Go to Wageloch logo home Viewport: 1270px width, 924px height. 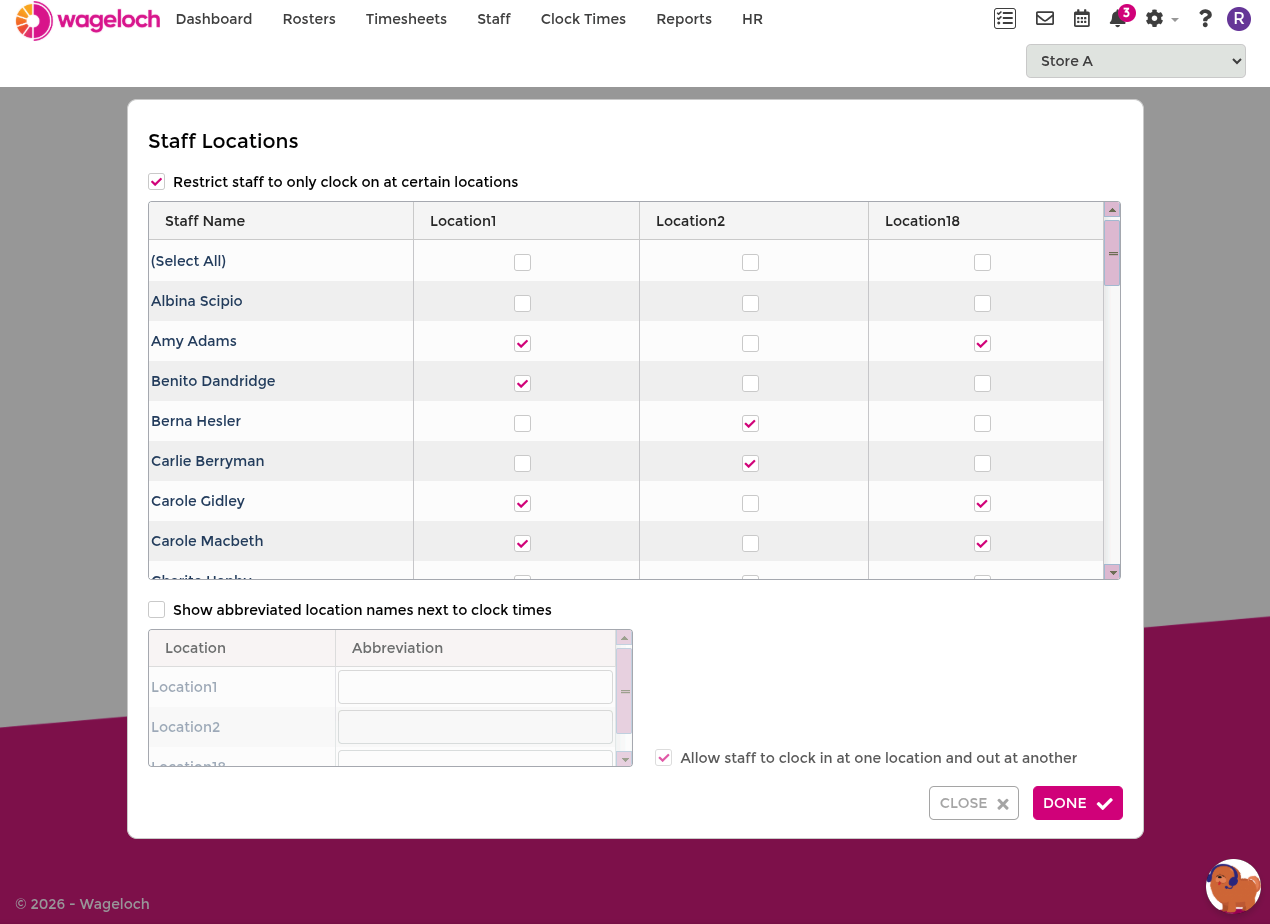tap(88, 20)
